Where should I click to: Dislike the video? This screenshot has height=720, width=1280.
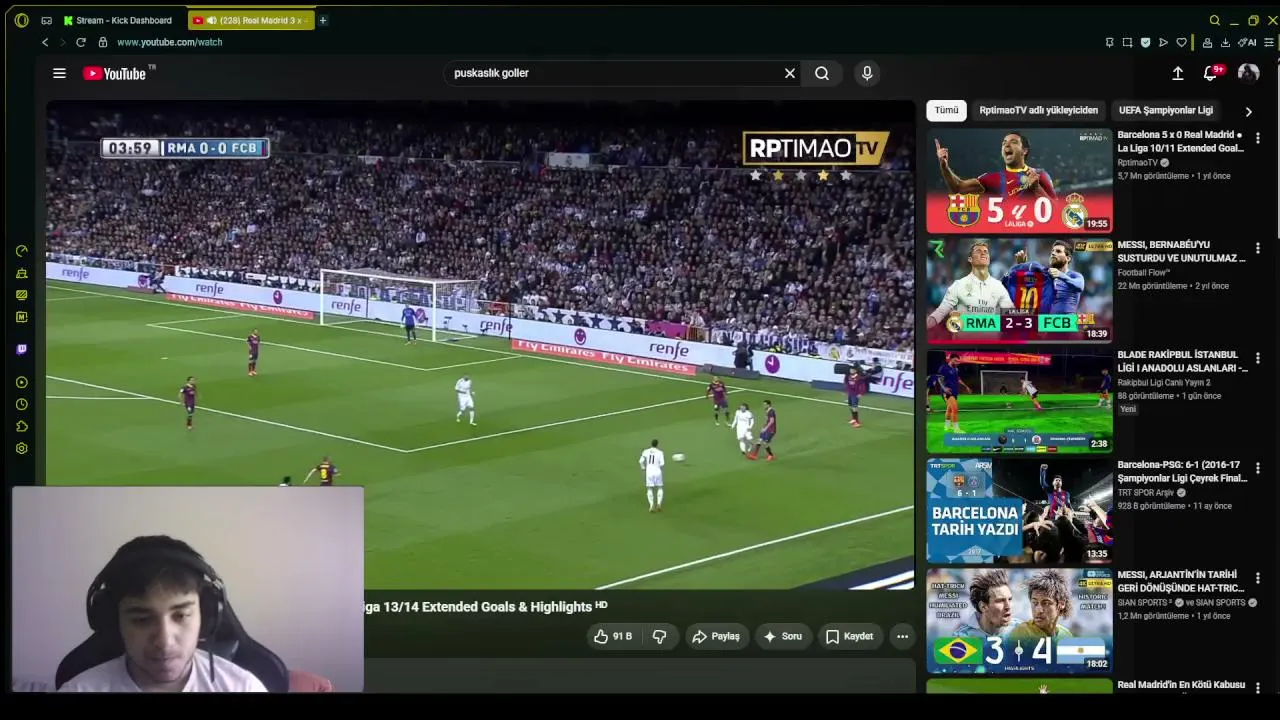[x=659, y=636]
